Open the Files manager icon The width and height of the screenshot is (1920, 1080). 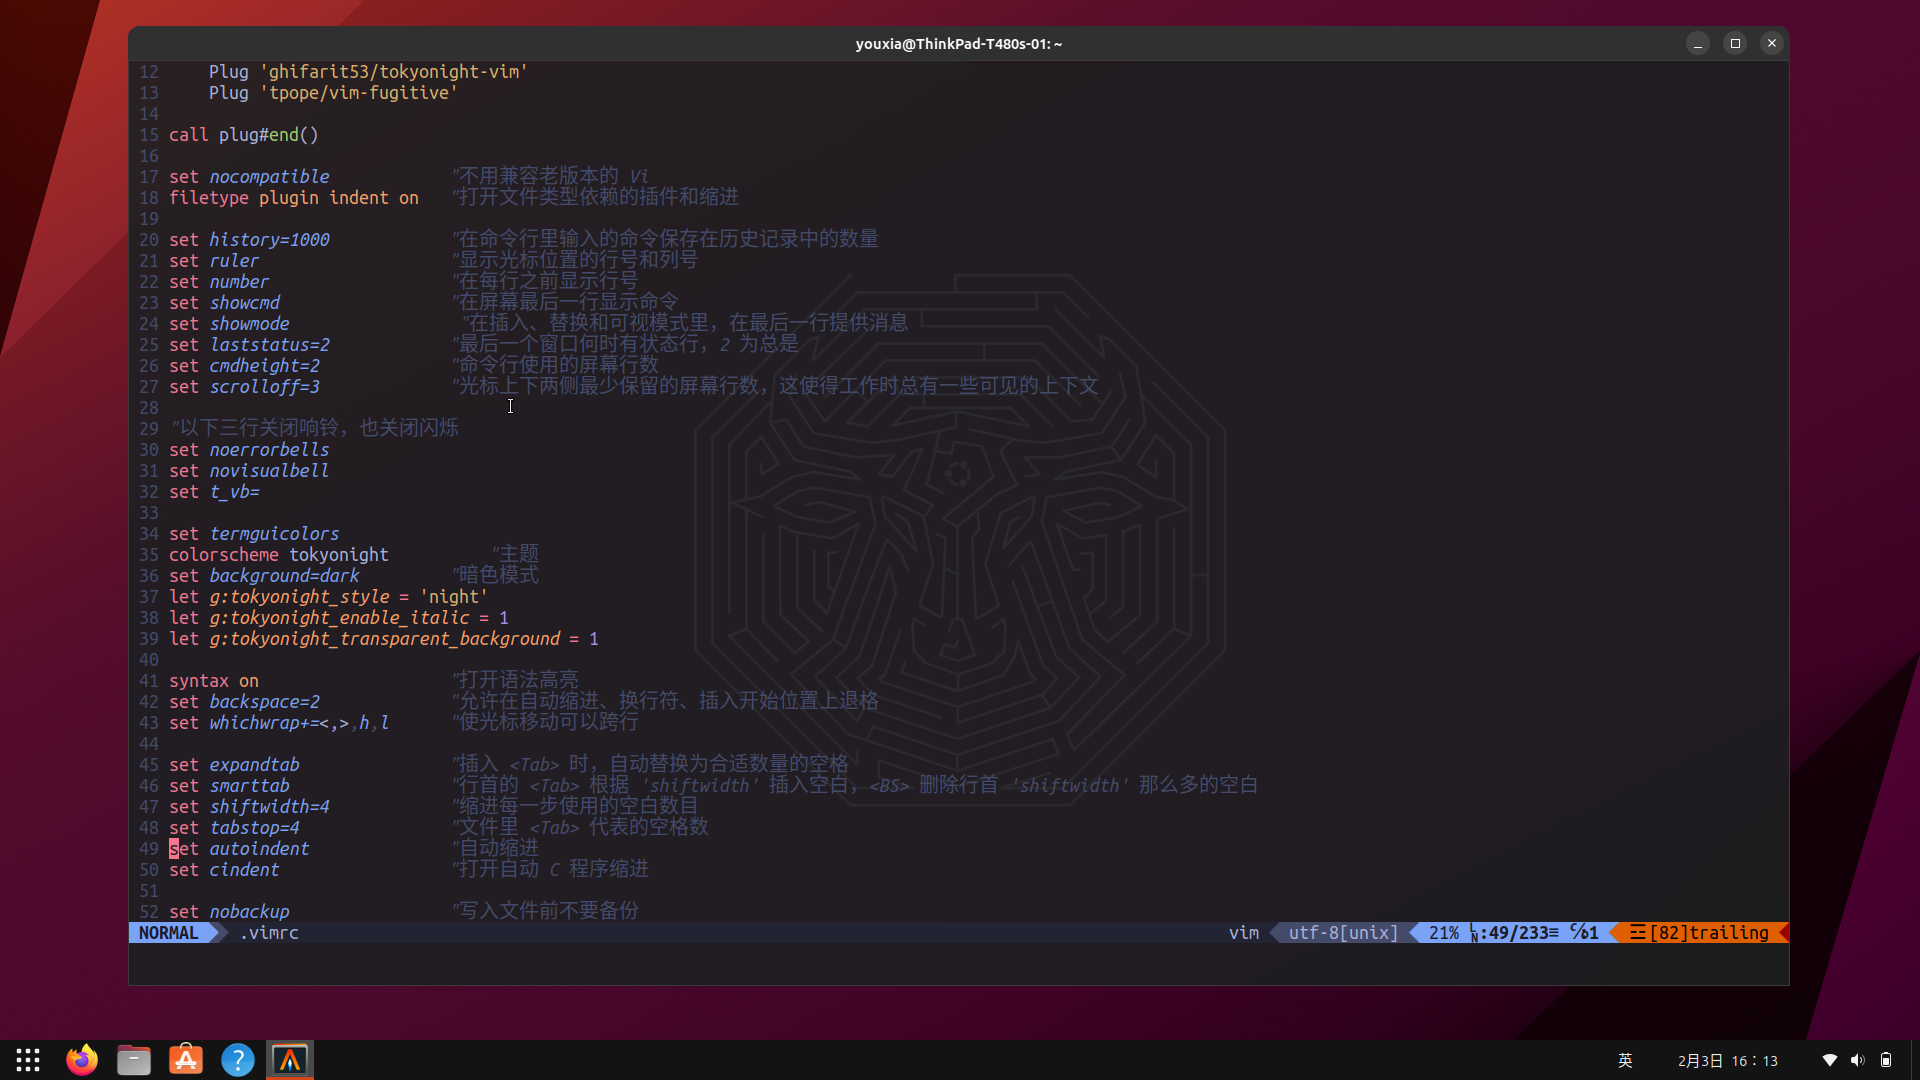133,1060
